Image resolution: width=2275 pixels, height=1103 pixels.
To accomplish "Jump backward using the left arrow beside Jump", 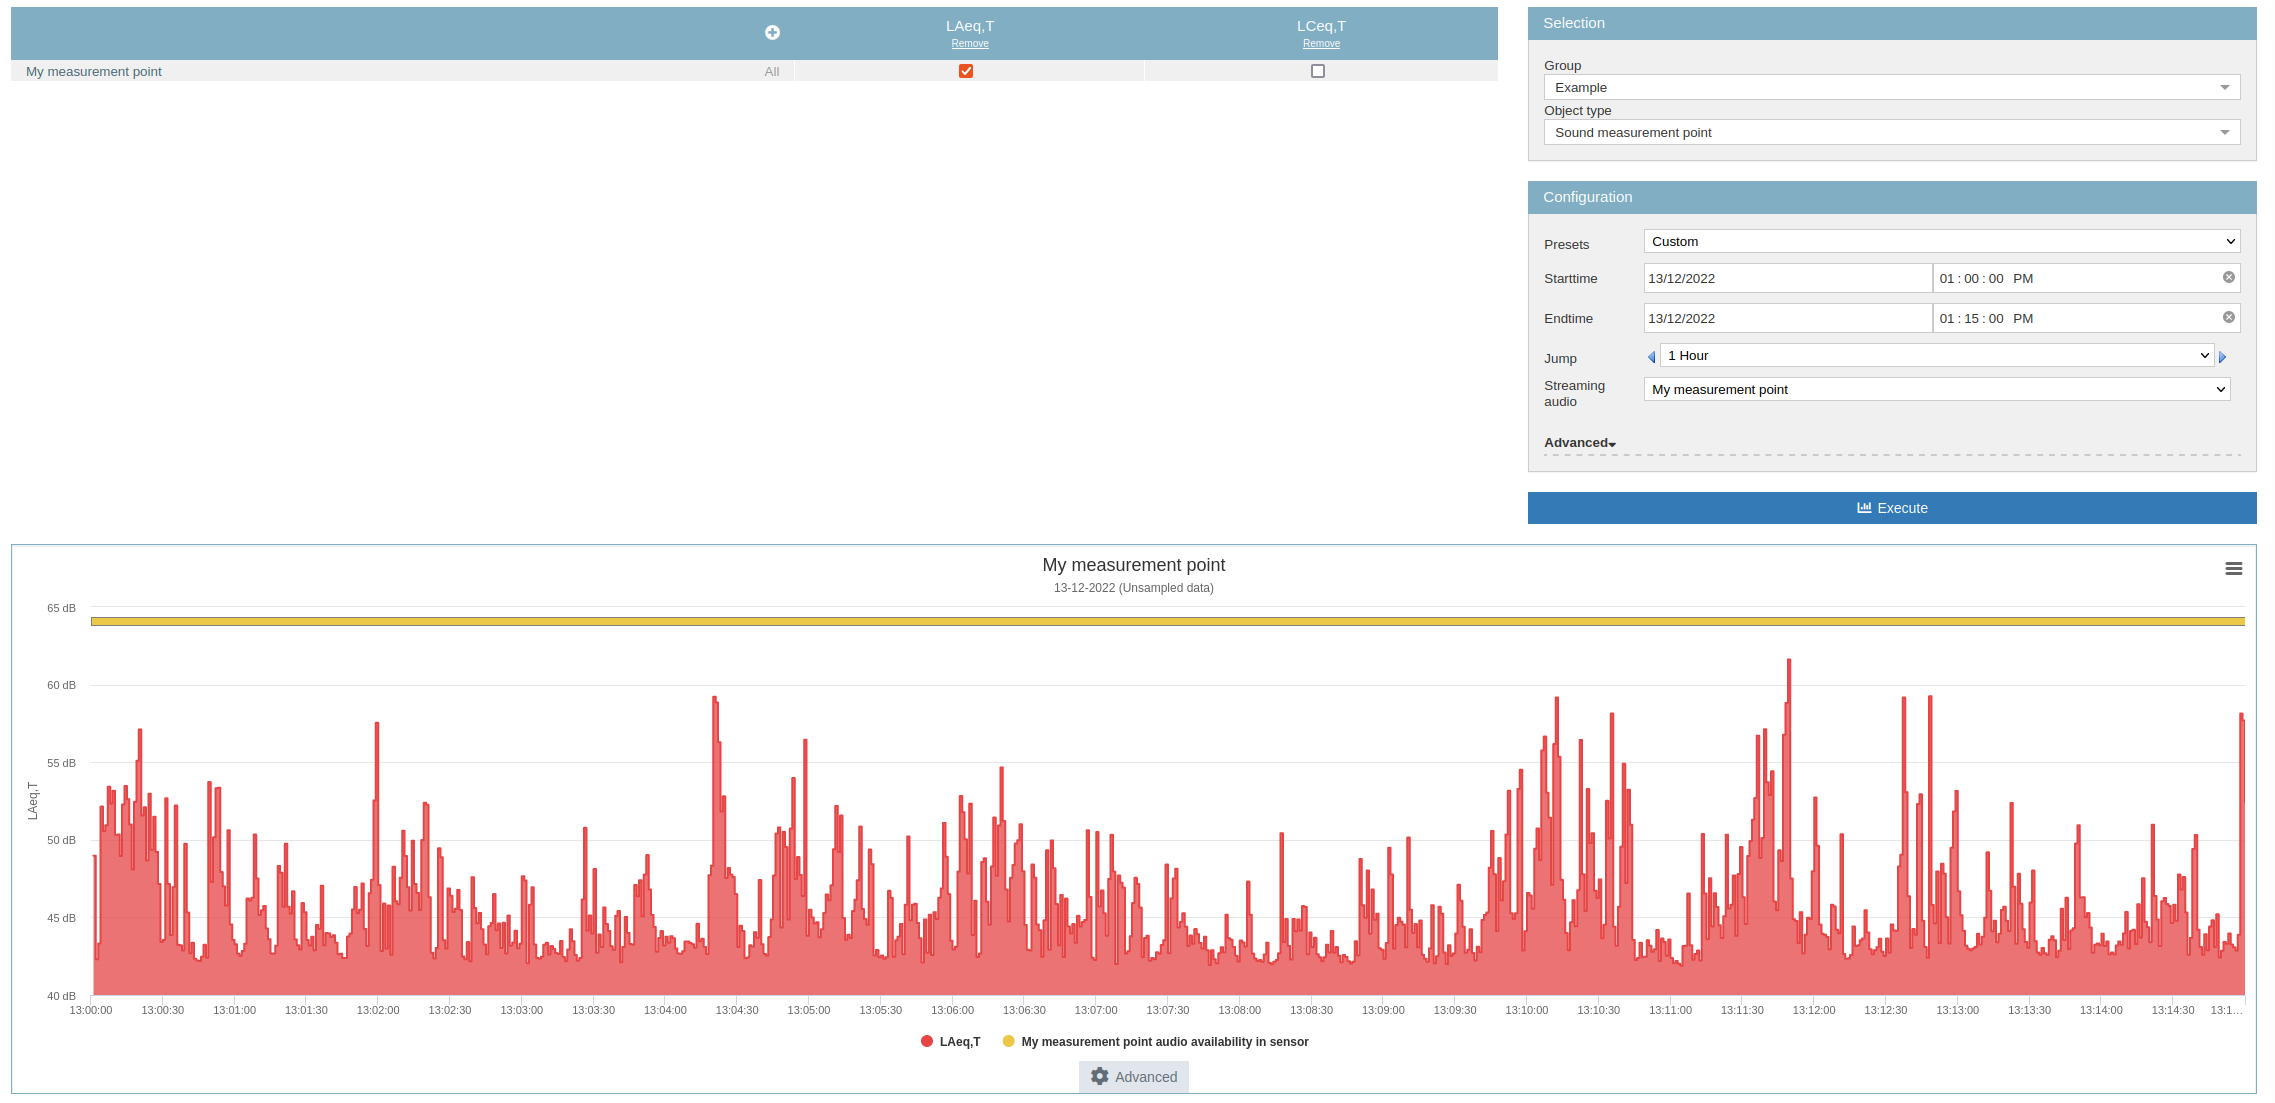I will click(1652, 355).
